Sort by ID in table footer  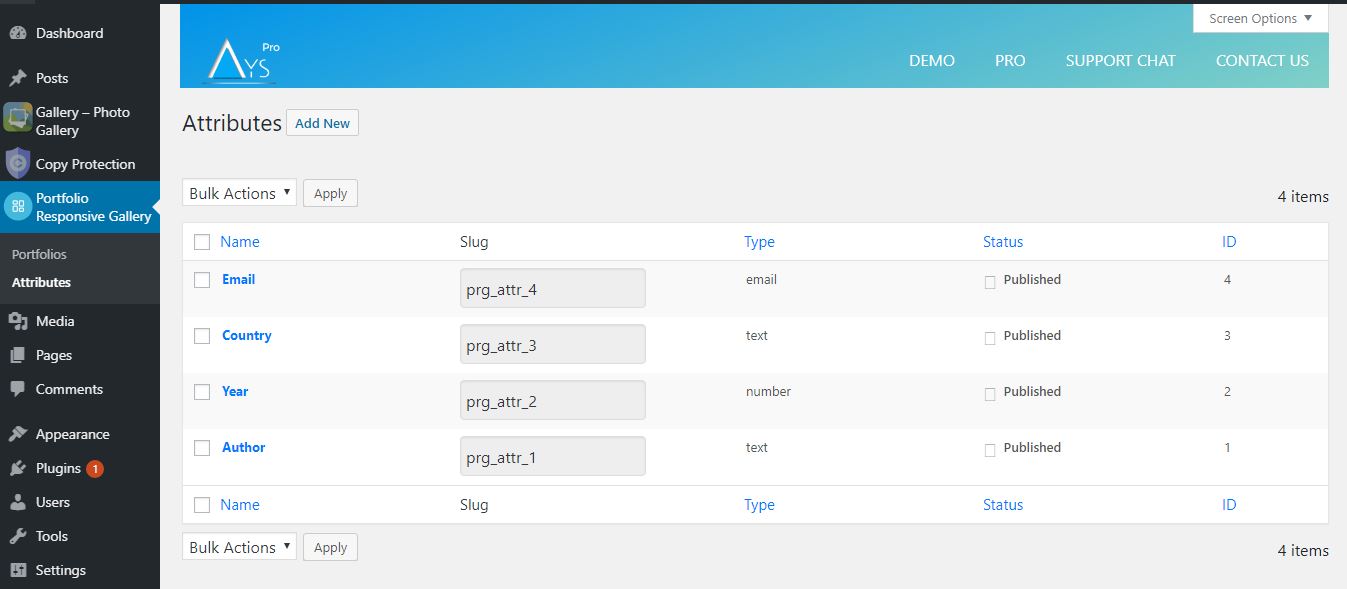click(x=1229, y=504)
